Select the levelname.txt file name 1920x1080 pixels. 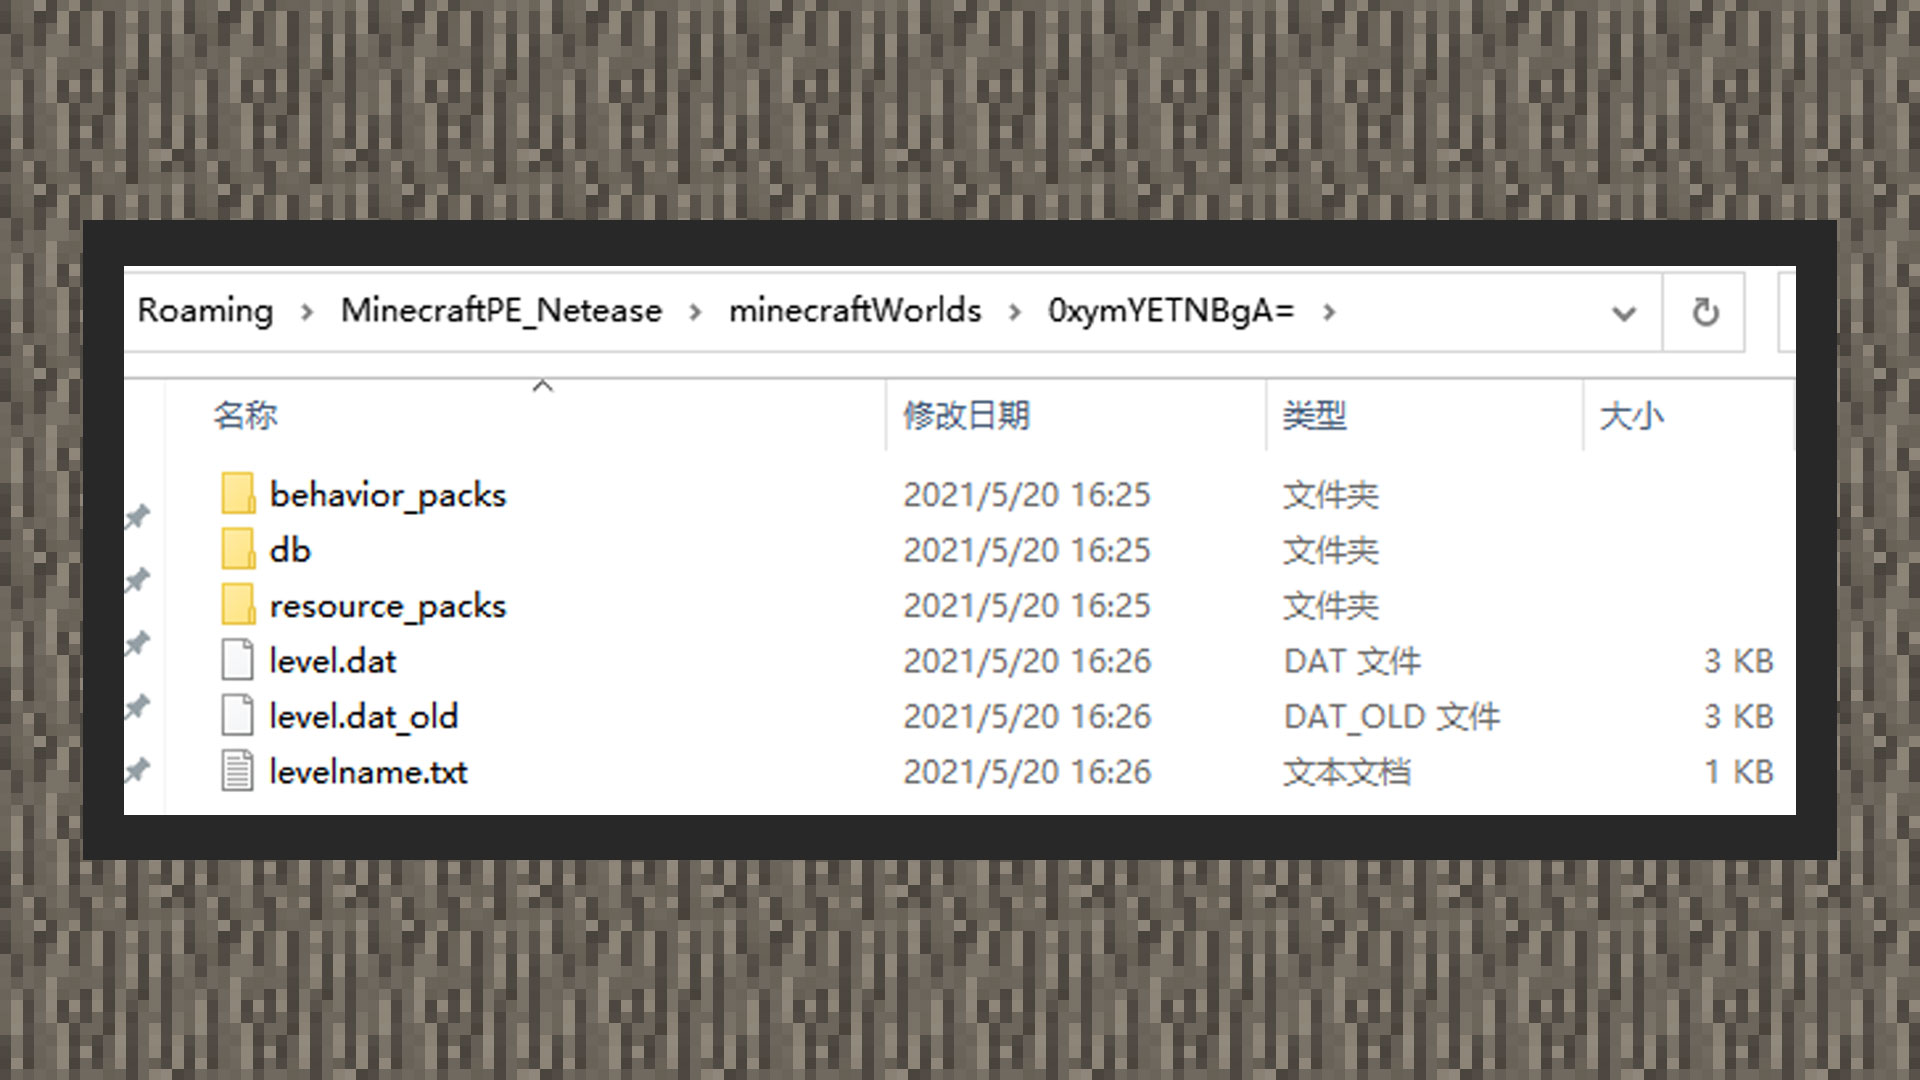pos(368,772)
